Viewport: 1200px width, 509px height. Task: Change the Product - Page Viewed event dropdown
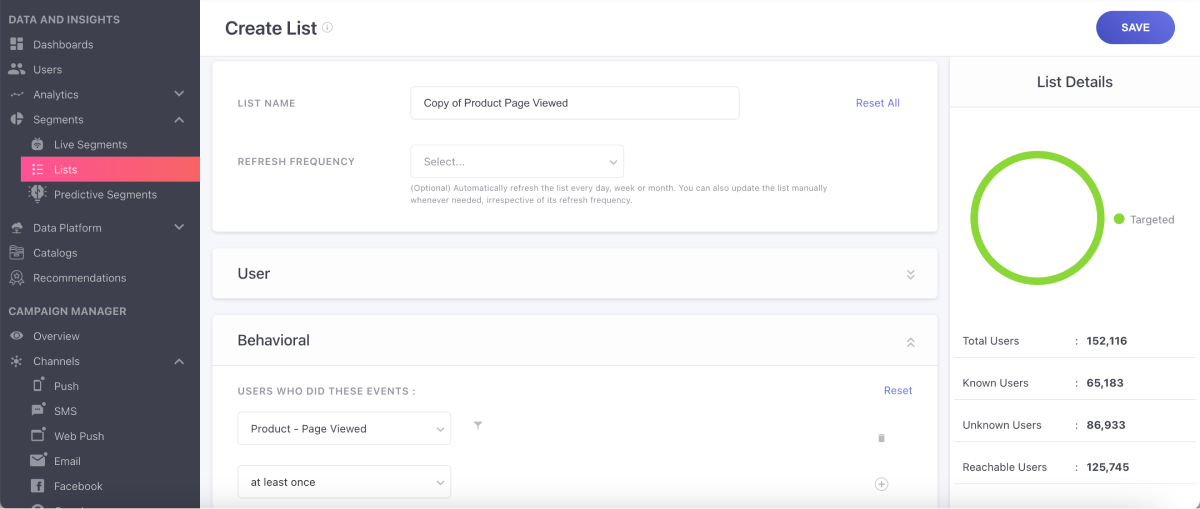click(344, 429)
